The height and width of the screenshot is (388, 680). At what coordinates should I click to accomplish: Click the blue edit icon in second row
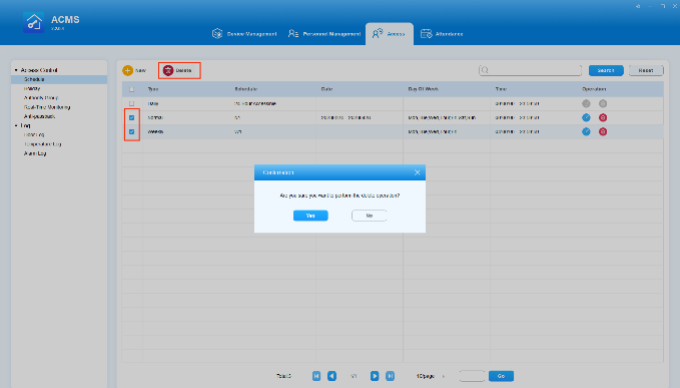pos(586,117)
